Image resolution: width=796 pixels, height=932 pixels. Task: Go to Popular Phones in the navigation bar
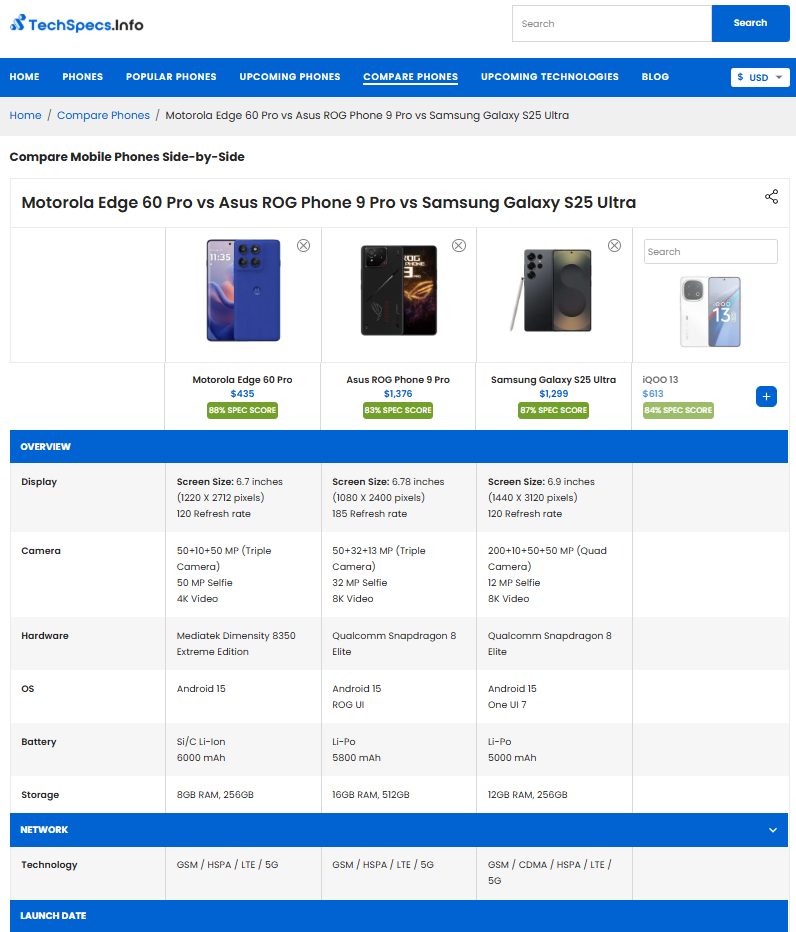171,77
